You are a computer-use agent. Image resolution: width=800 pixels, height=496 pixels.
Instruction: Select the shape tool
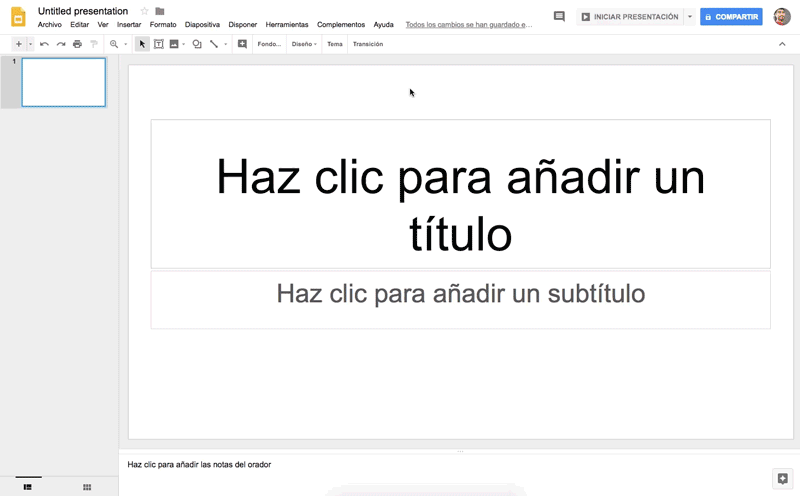pyautogui.click(x=196, y=44)
